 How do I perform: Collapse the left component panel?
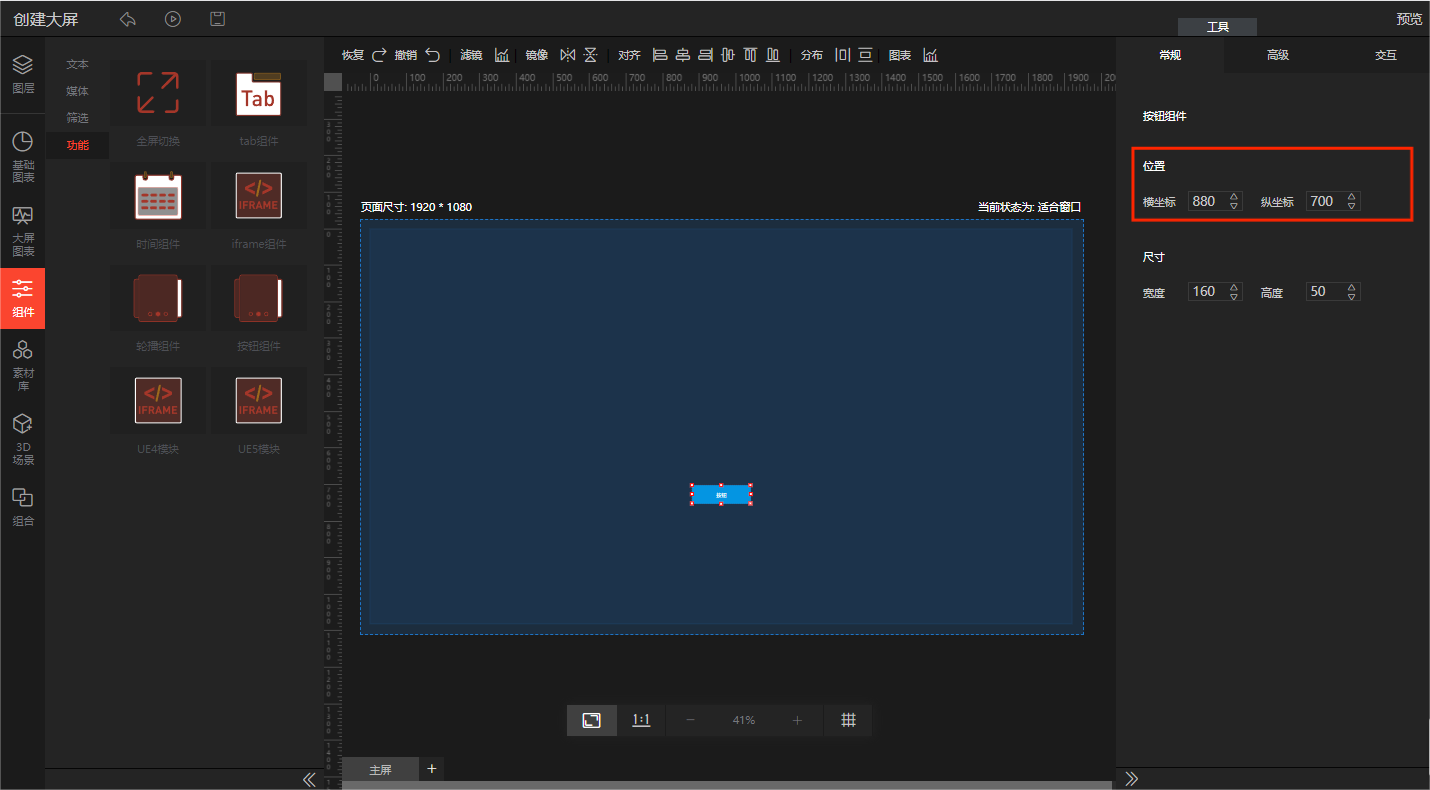[309, 779]
